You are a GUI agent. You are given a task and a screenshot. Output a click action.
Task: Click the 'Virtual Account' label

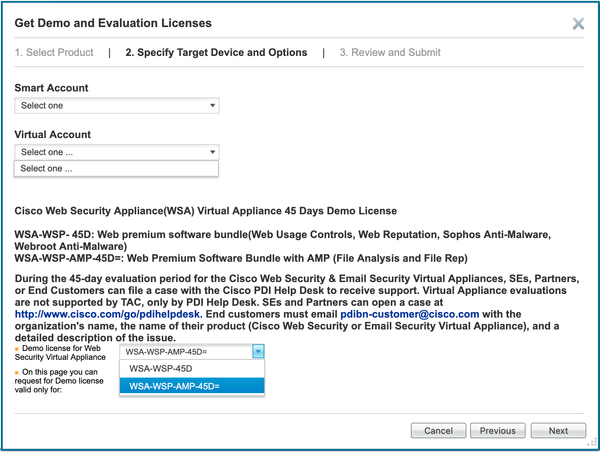click(x=53, y=135)
